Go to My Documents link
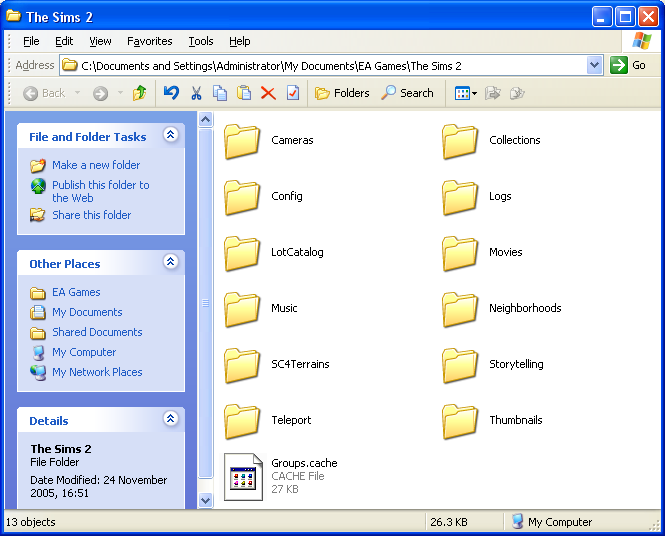 tap(87, 312)
